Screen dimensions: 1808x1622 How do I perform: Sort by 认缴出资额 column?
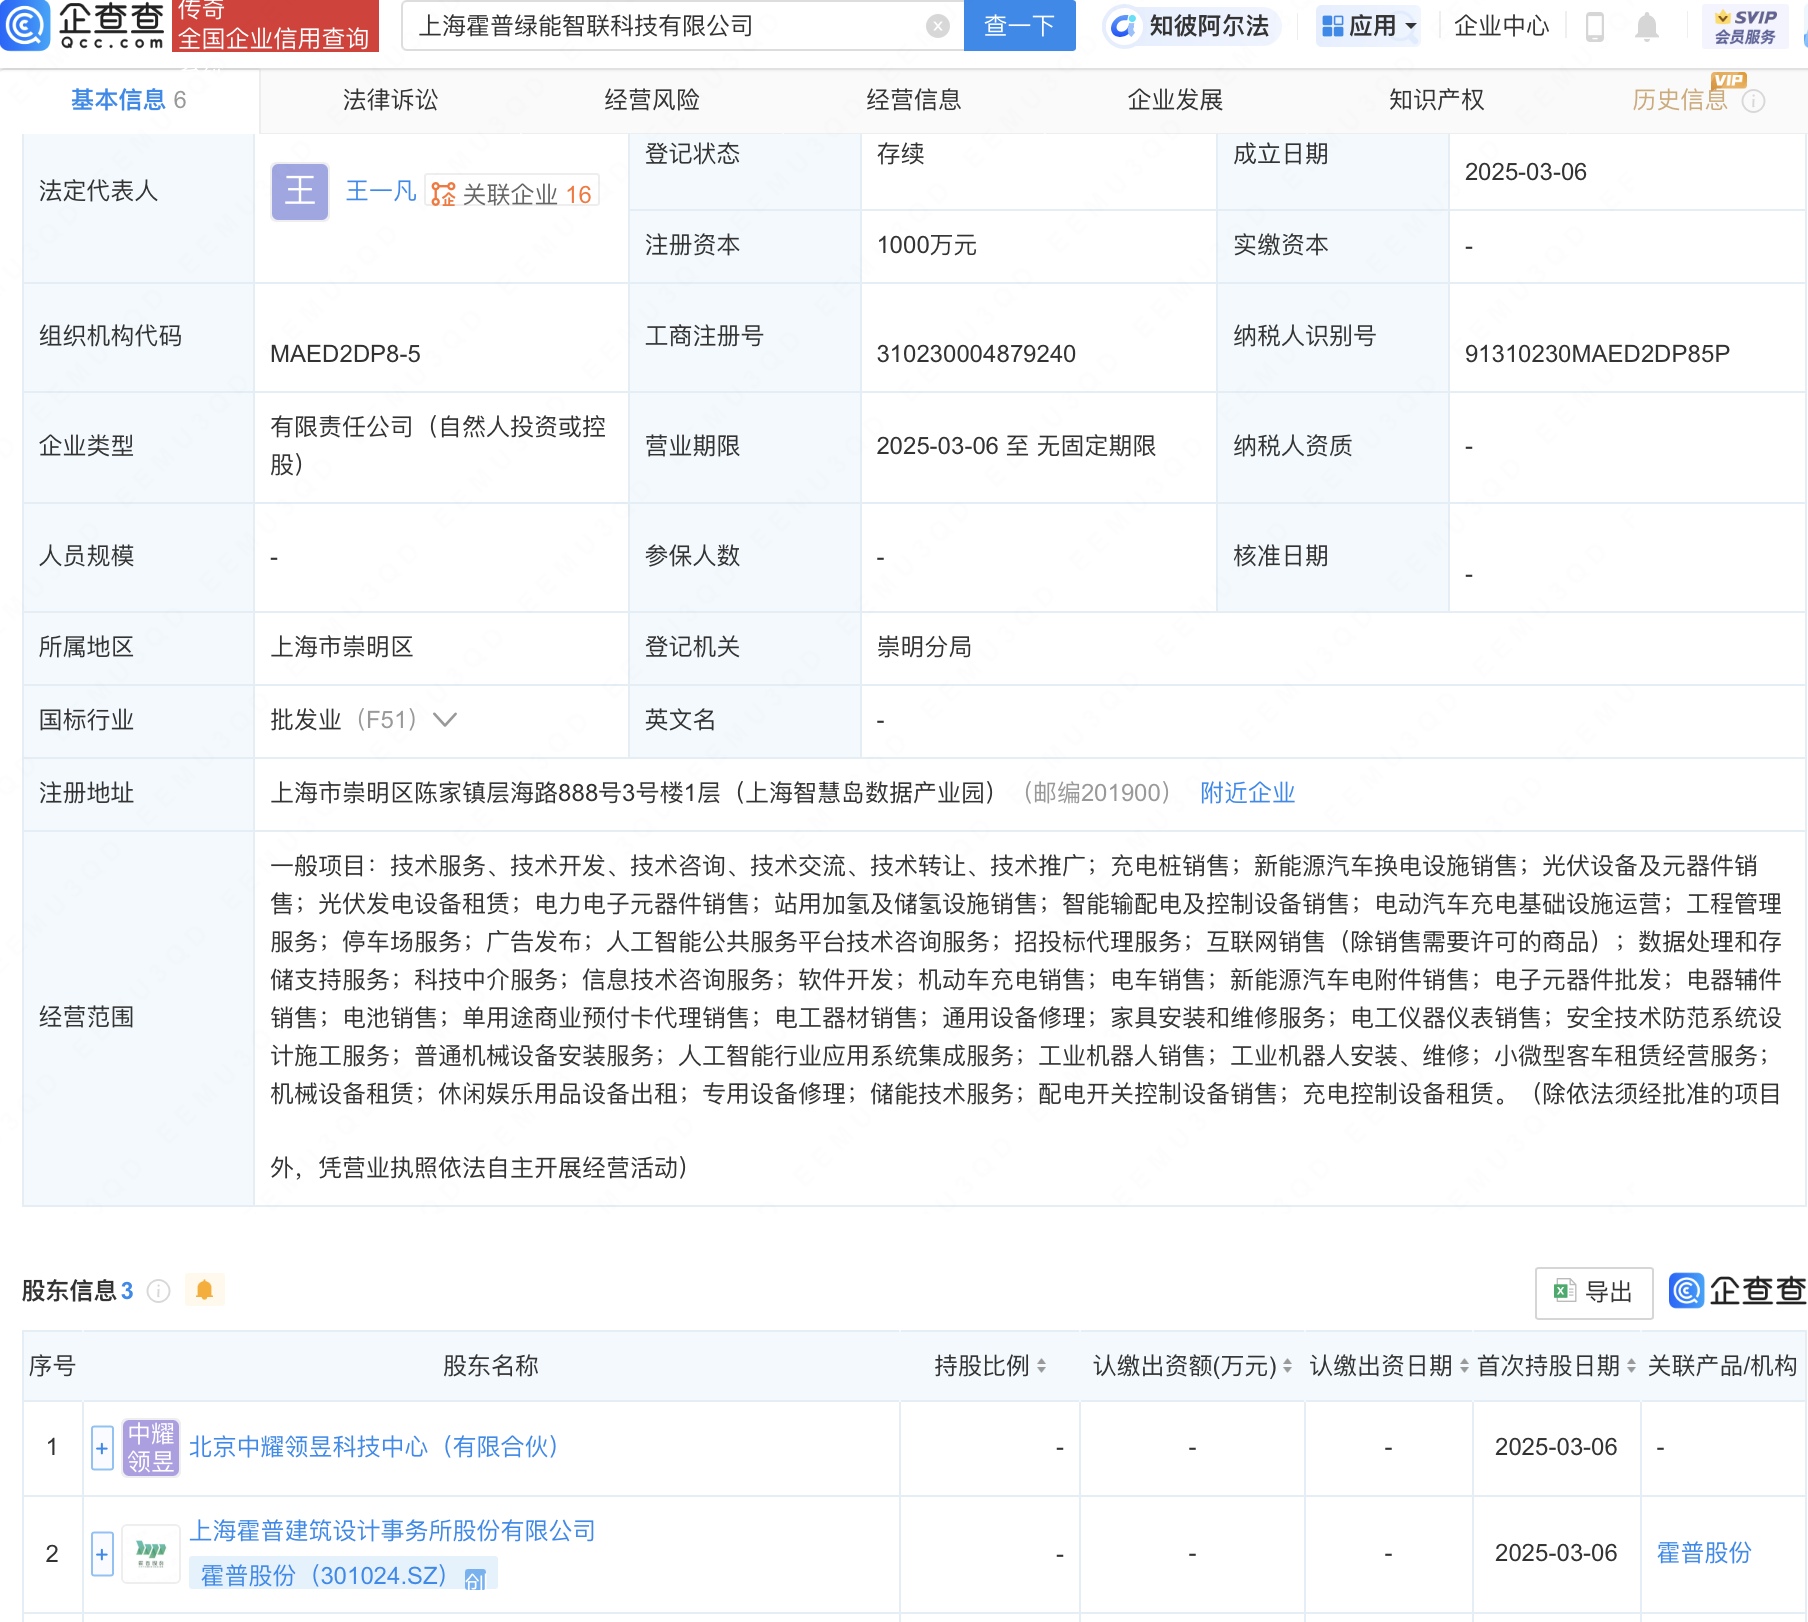click(x=1287, y=1366)
